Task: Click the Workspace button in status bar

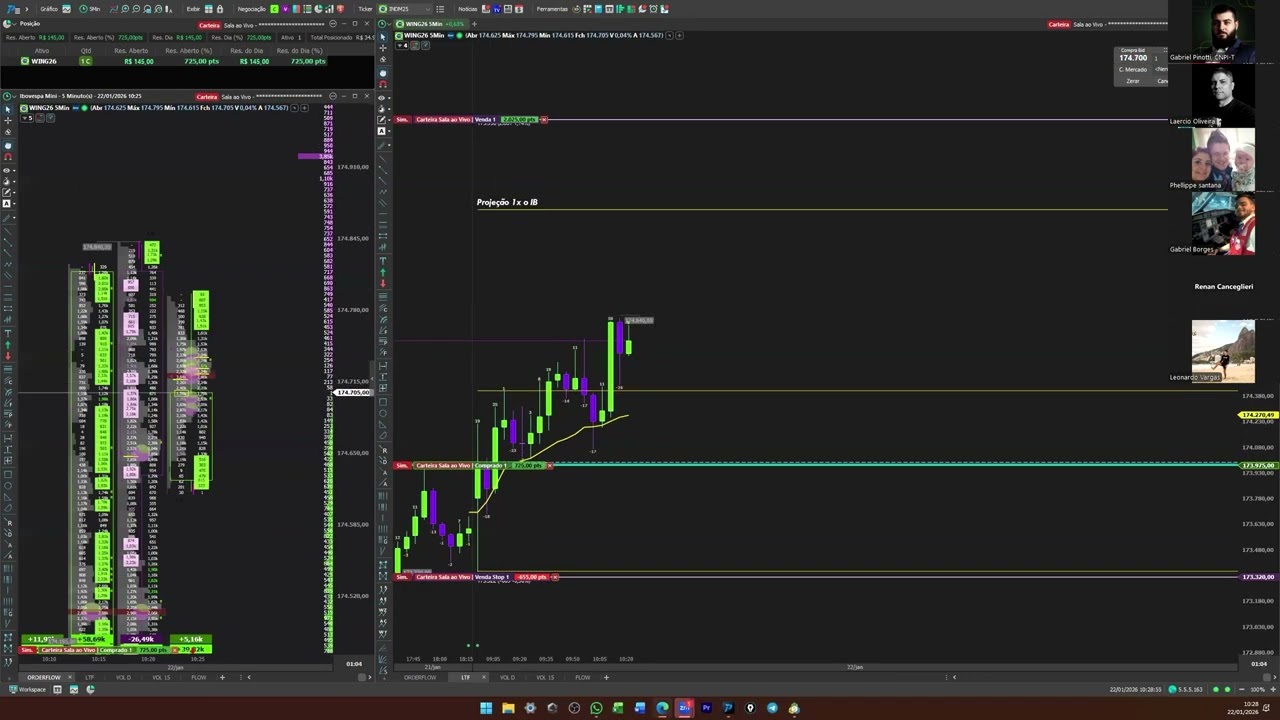Action: coord(27,689)
